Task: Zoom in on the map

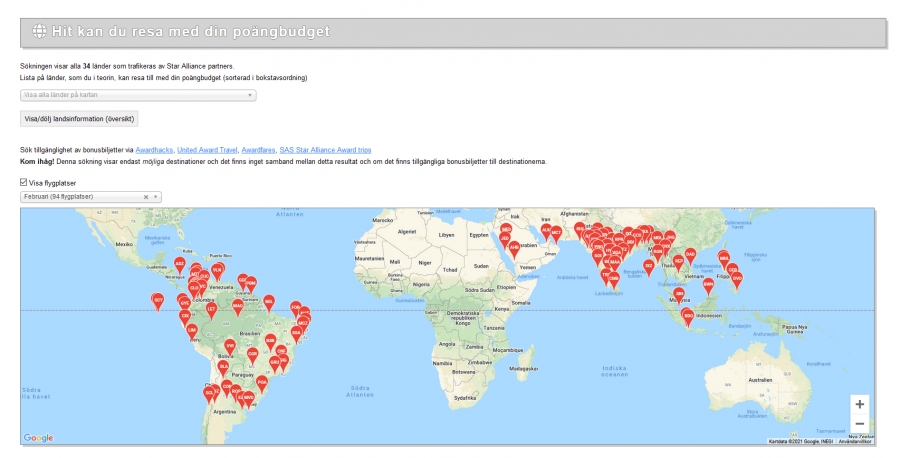Action: point(860,404)
